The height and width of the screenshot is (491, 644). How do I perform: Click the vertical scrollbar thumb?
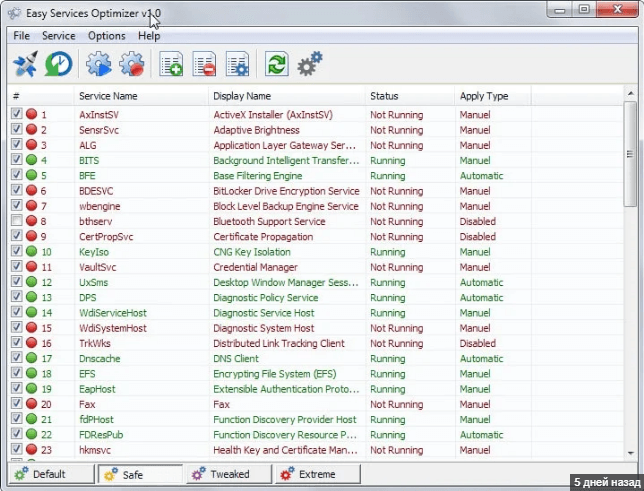tap(630, 154)
